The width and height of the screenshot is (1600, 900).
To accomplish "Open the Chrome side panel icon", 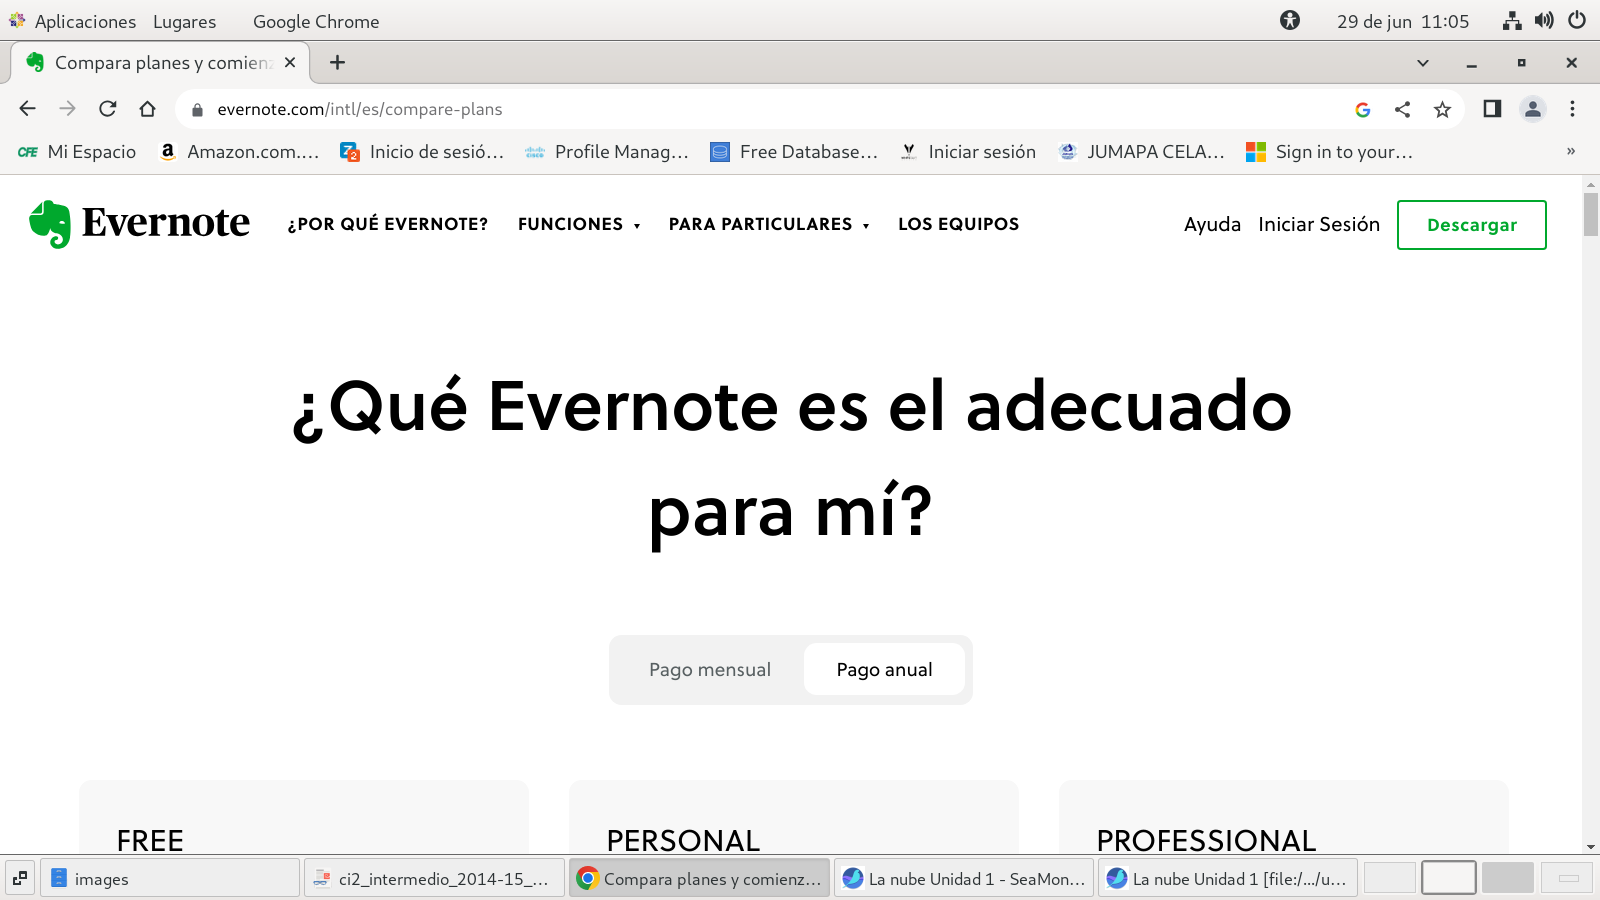I will pos(1492,109).
